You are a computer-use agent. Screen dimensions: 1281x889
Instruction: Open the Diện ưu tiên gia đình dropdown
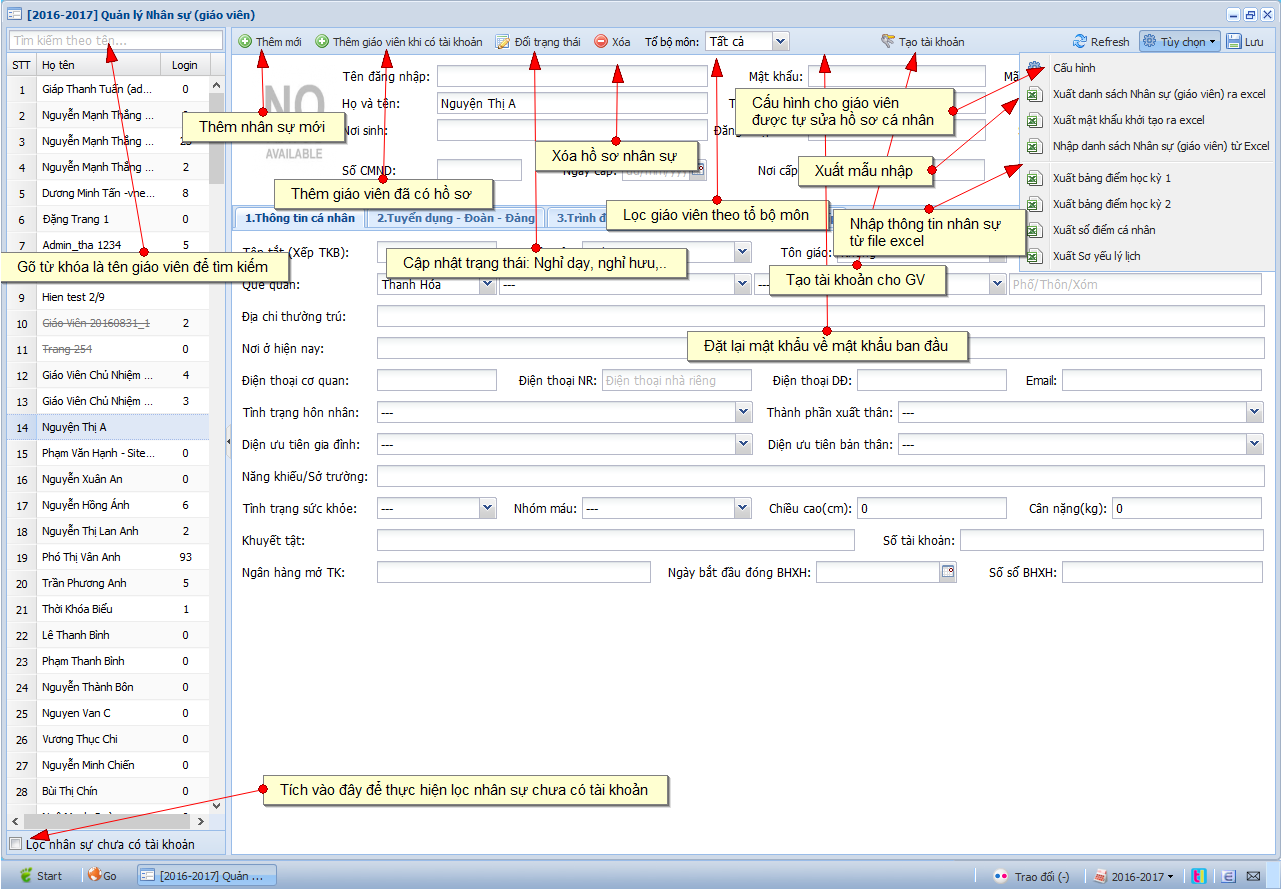(743, 444)
